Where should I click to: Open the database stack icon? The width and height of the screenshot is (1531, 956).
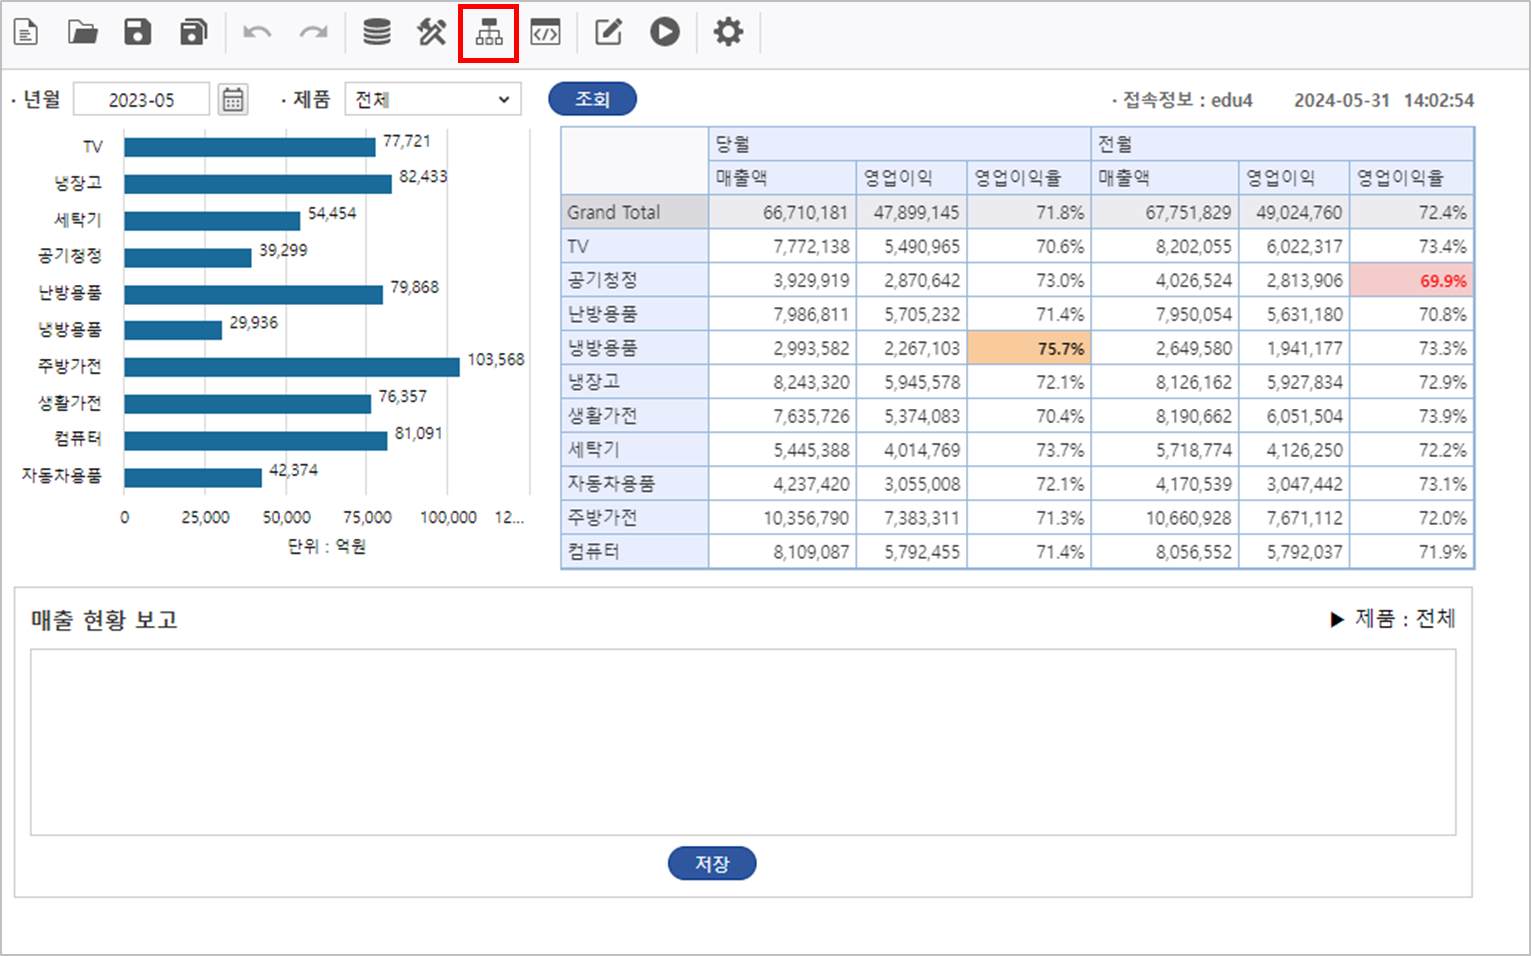[x=376, y=32]
